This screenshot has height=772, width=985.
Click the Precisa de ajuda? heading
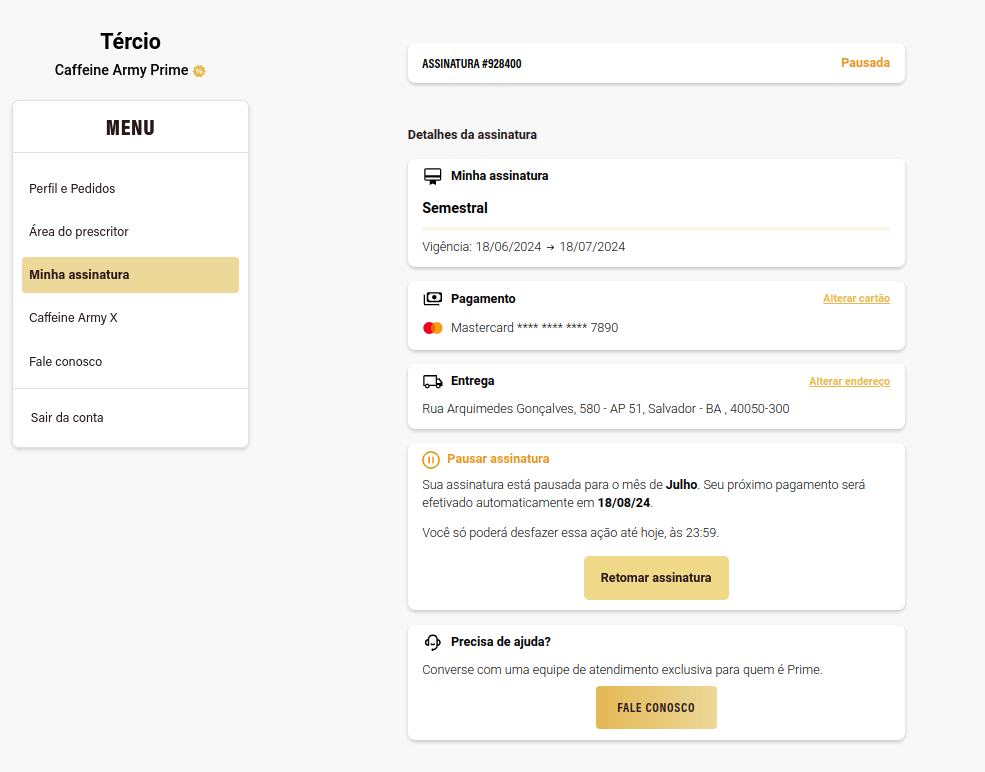(501, 642)
